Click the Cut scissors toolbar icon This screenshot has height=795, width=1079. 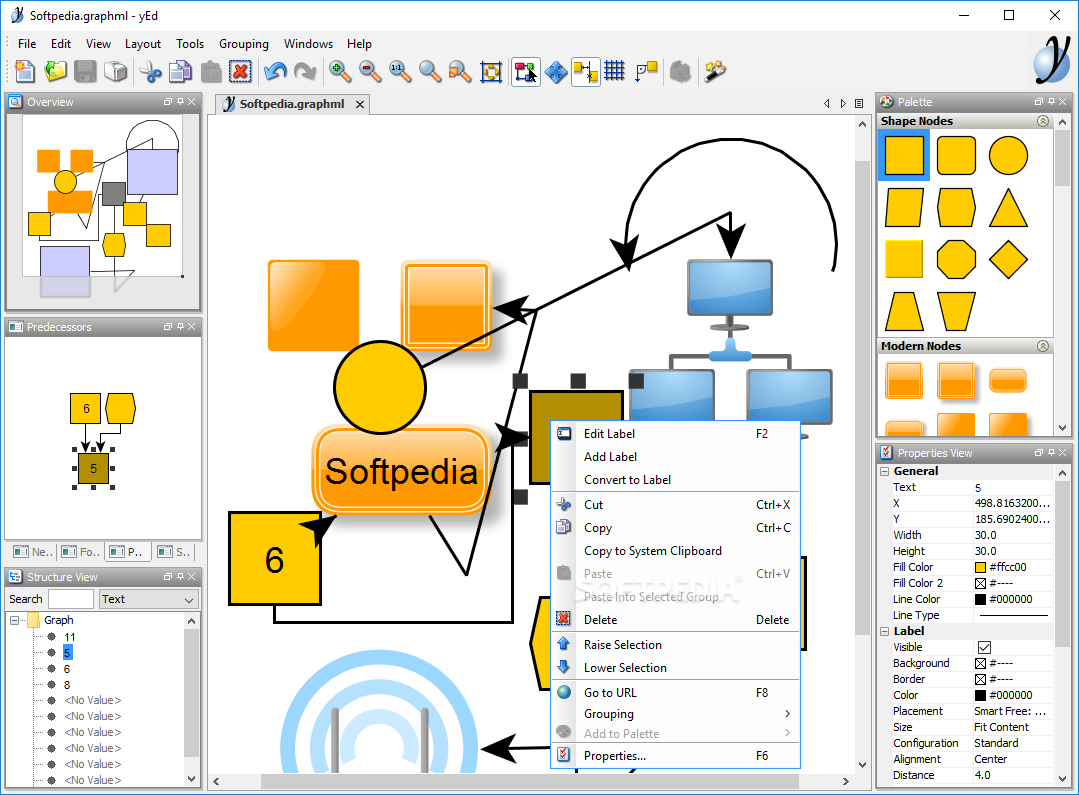click(150, 72)
